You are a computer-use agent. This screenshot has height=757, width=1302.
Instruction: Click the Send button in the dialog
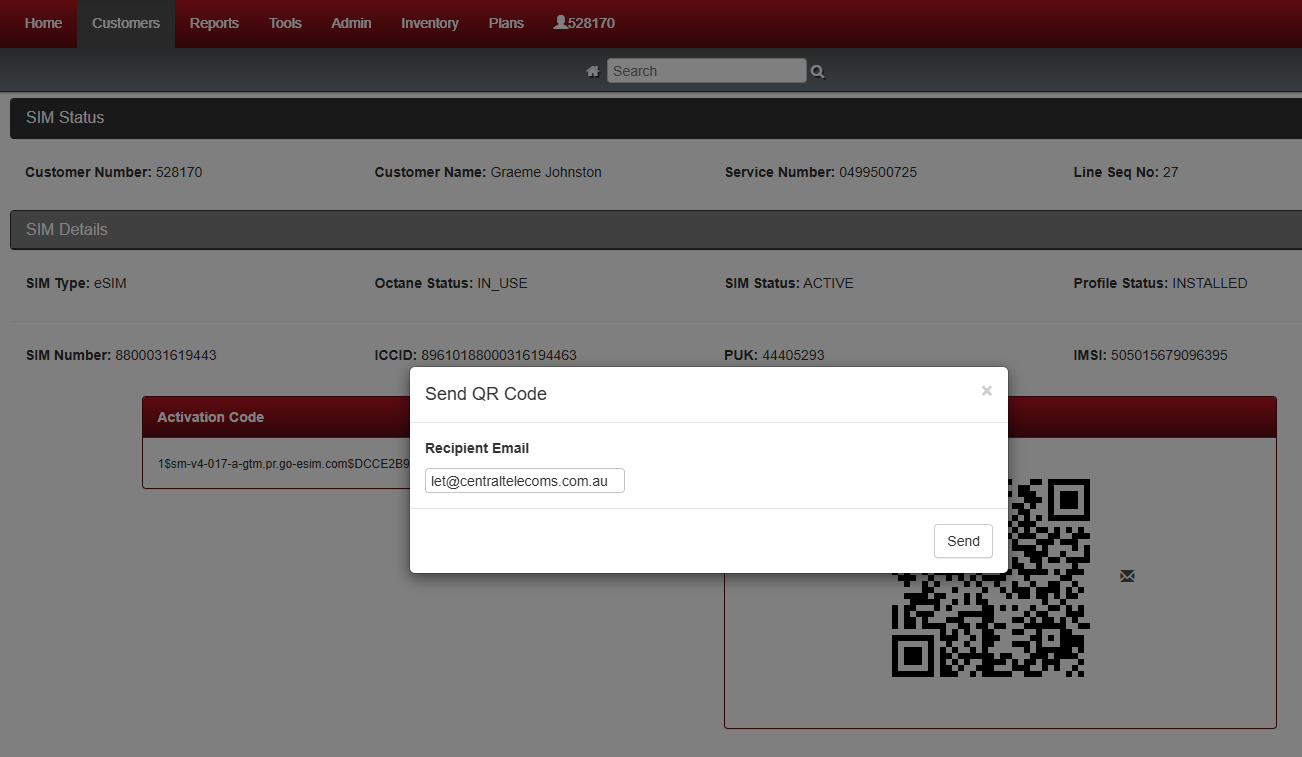click(963, 541)
